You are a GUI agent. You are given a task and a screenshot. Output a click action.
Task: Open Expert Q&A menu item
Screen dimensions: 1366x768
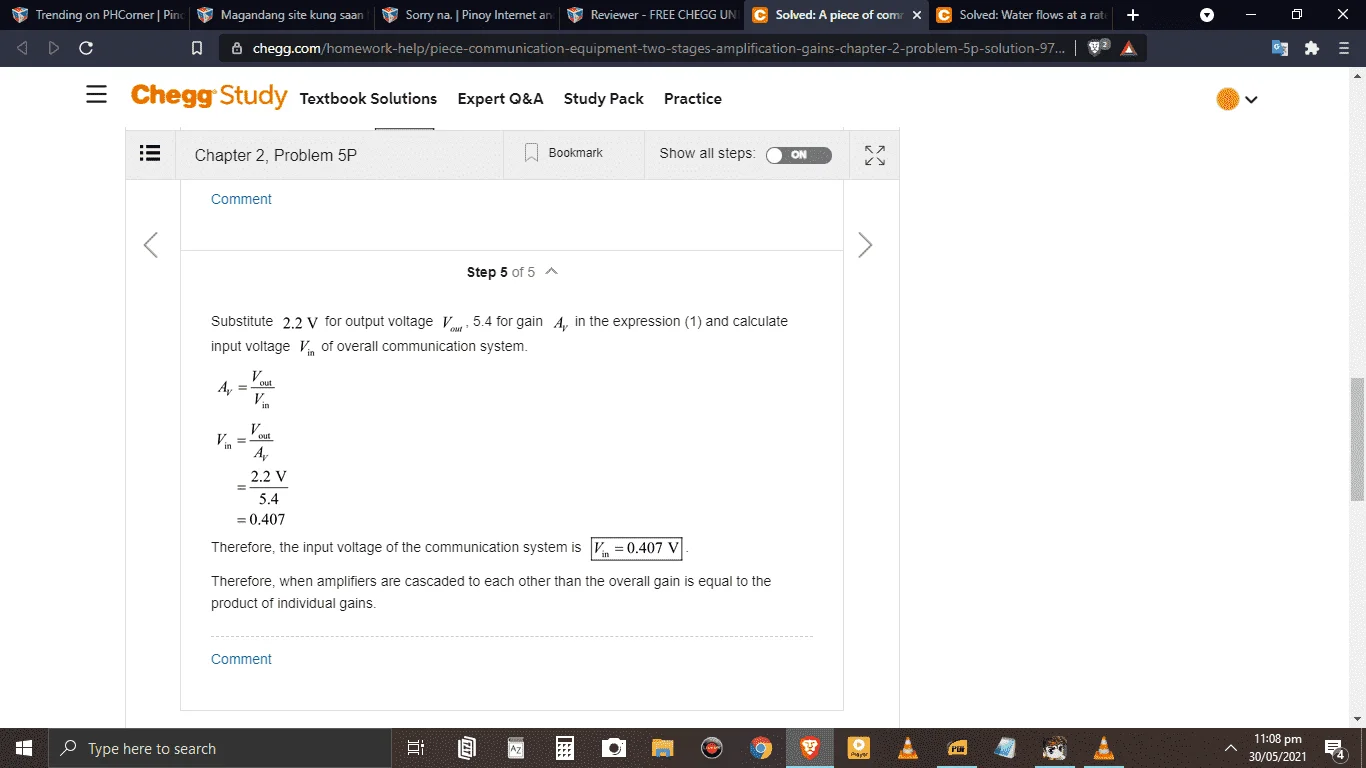500,99
